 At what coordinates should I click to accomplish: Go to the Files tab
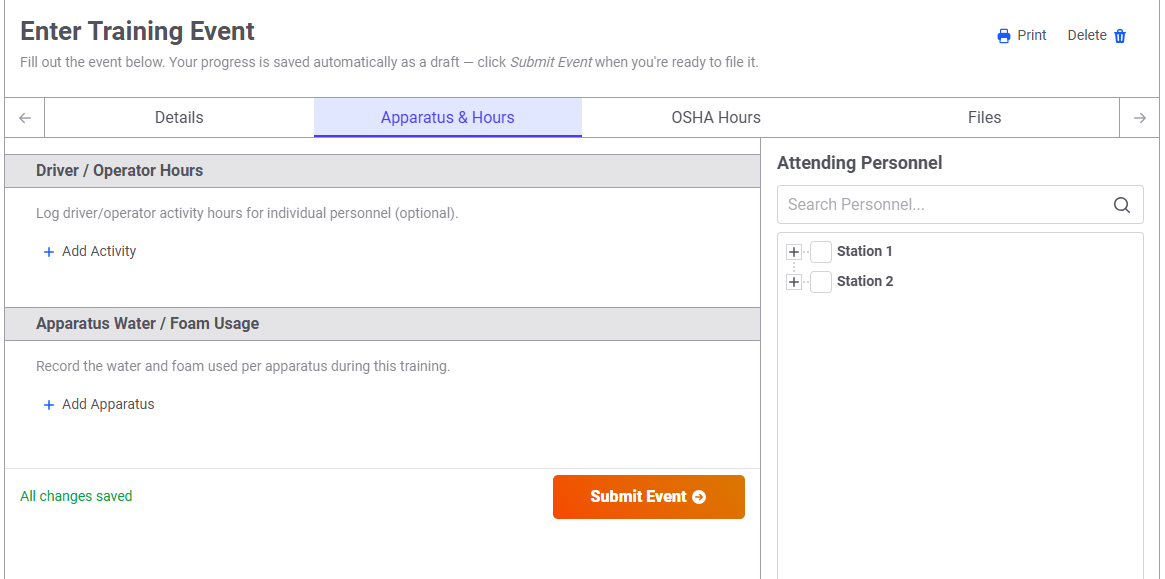point(984,117)
